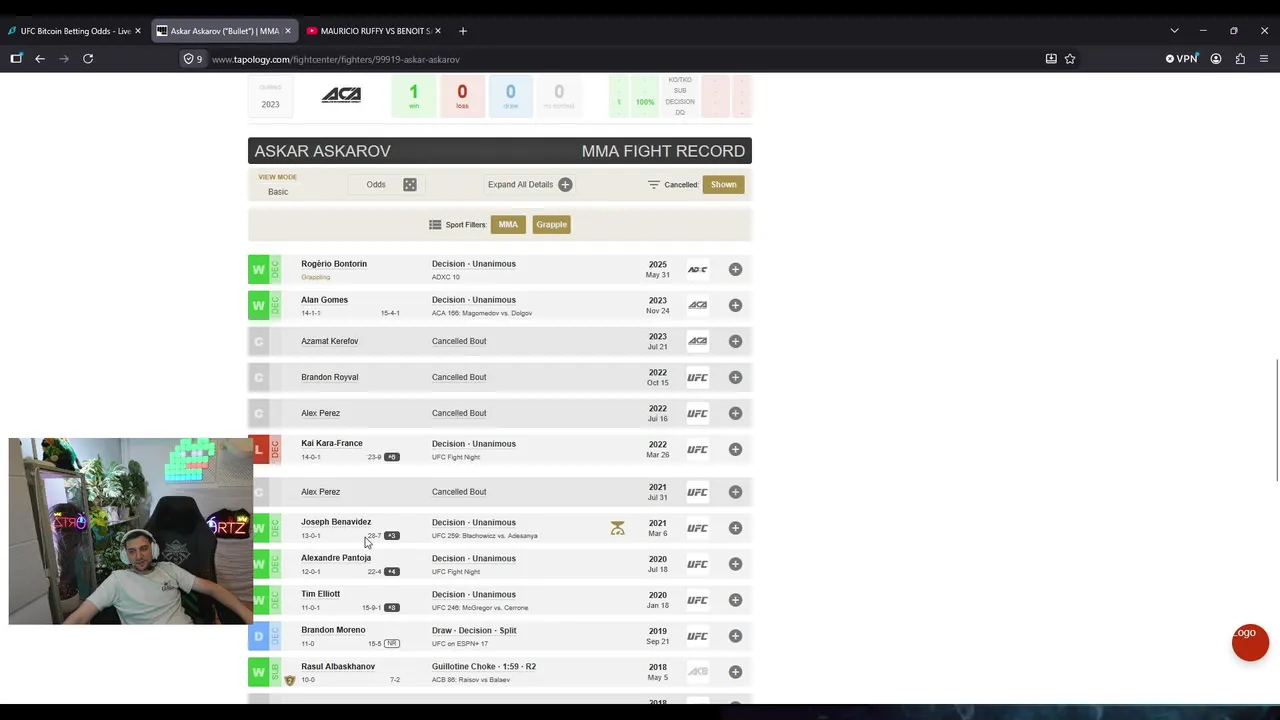Bookmark this page with the star icon

(1070, 59)
